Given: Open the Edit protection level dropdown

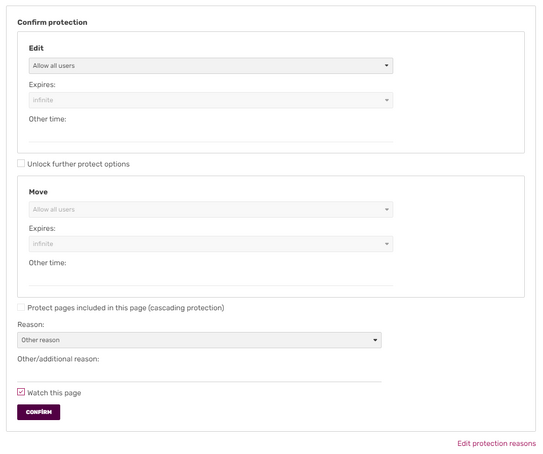Looking at the screenshot, I should [x=211, y=66].
